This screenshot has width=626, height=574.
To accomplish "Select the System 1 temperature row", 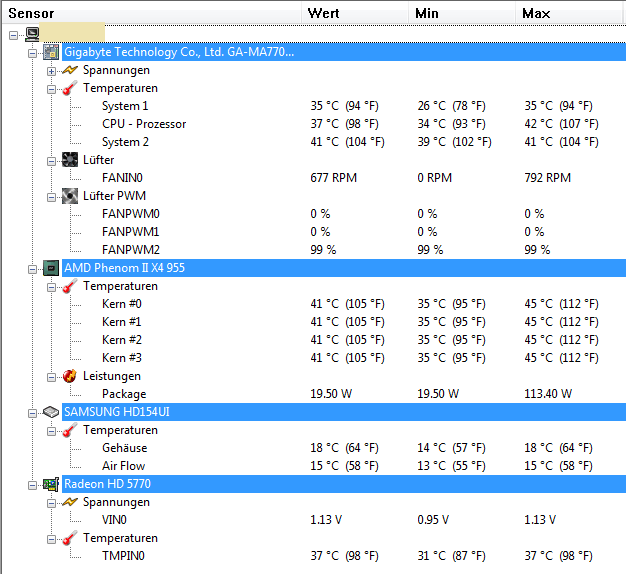I will coord(363,106).
